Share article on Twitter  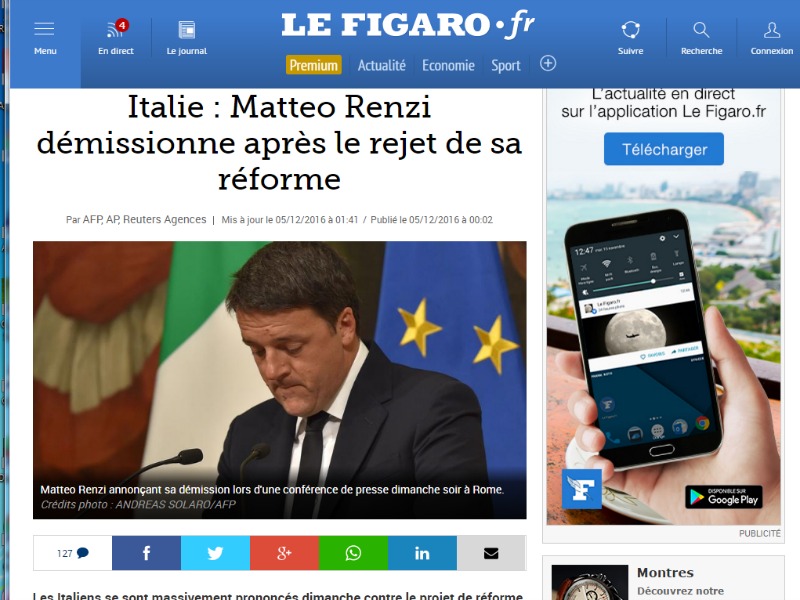pos(215,553)
